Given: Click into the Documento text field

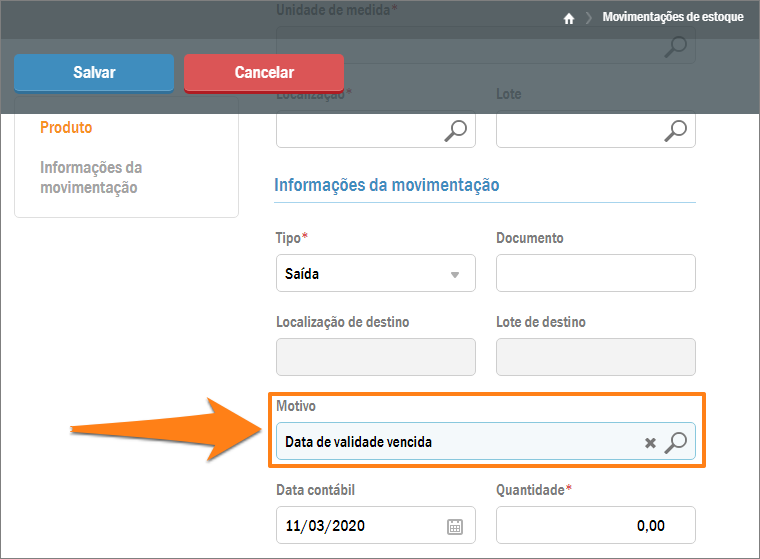Looking at the screenshot, I should [x=595, y=273].
